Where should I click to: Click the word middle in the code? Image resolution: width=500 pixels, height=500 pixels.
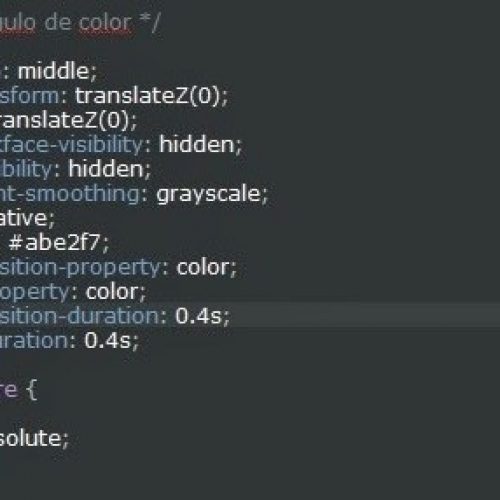(53, 71)
